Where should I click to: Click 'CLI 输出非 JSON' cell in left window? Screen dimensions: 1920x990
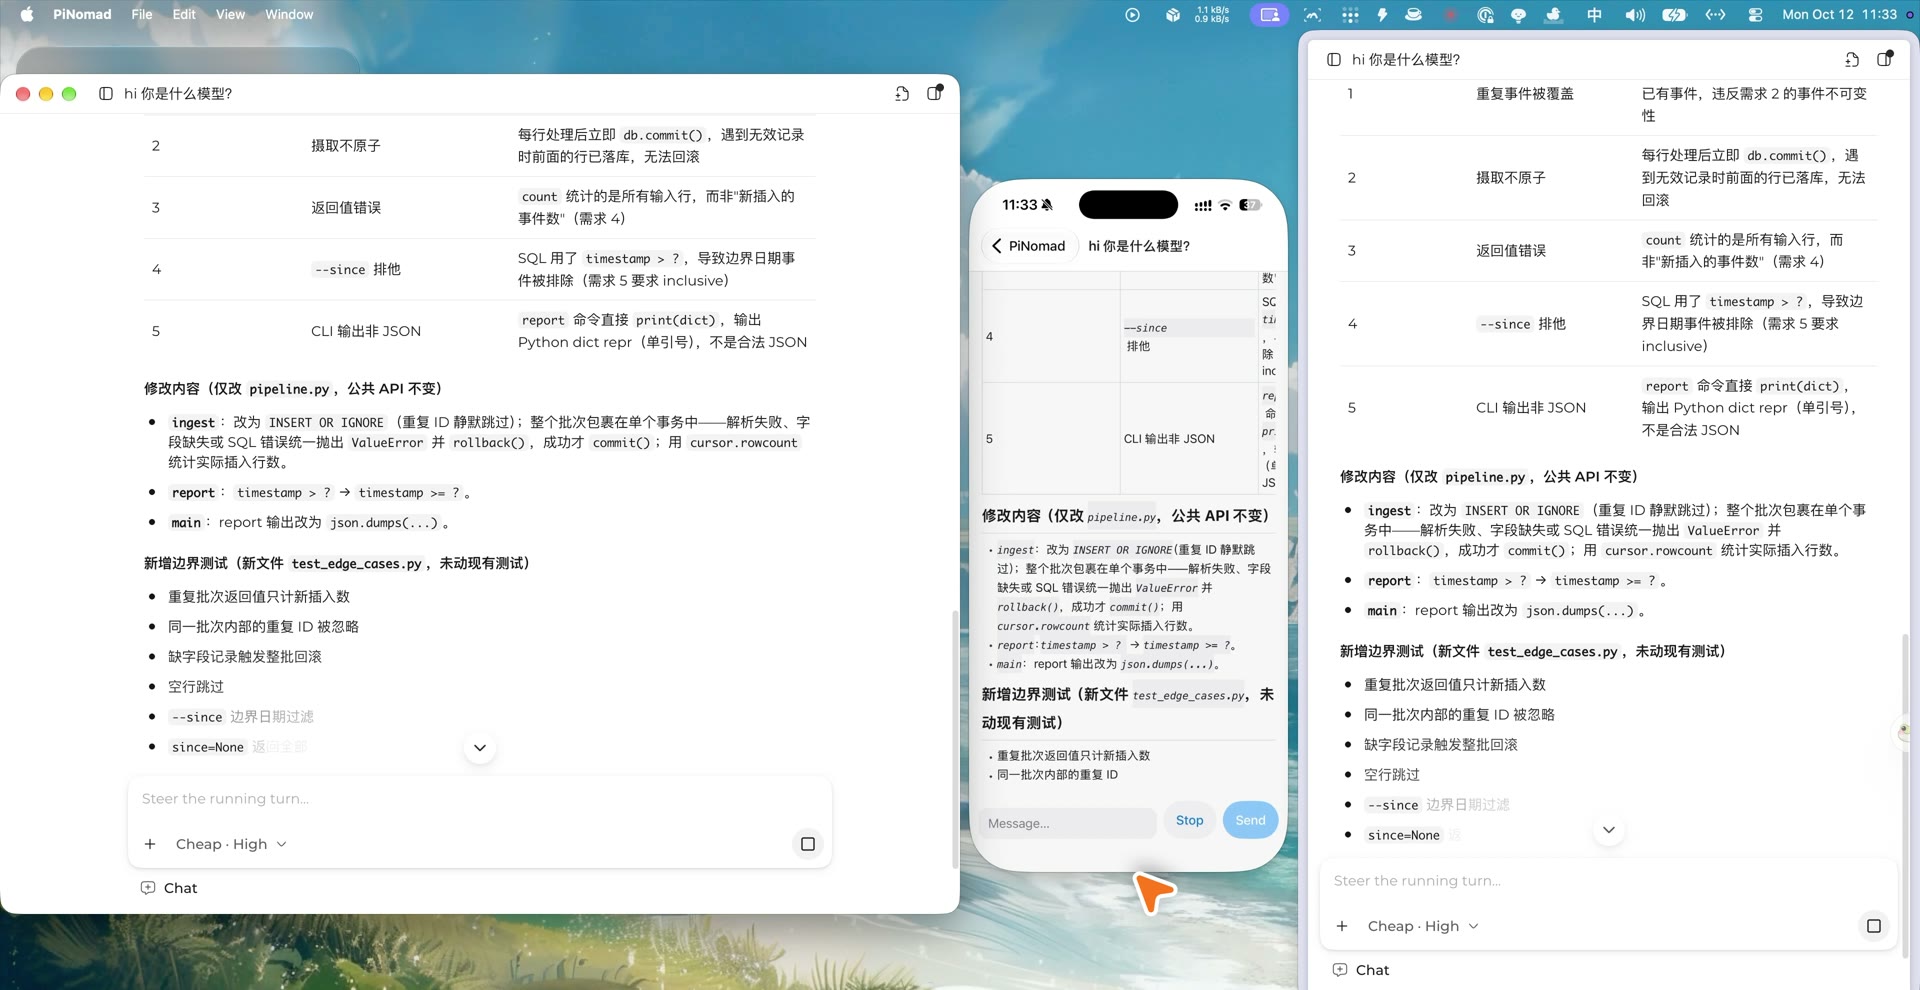(366, 331)
